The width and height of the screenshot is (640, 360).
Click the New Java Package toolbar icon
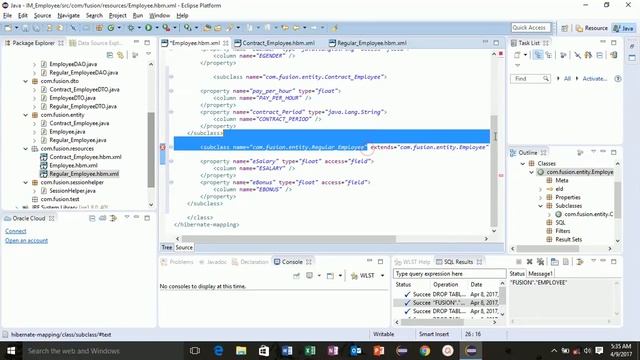coord(99,28)
